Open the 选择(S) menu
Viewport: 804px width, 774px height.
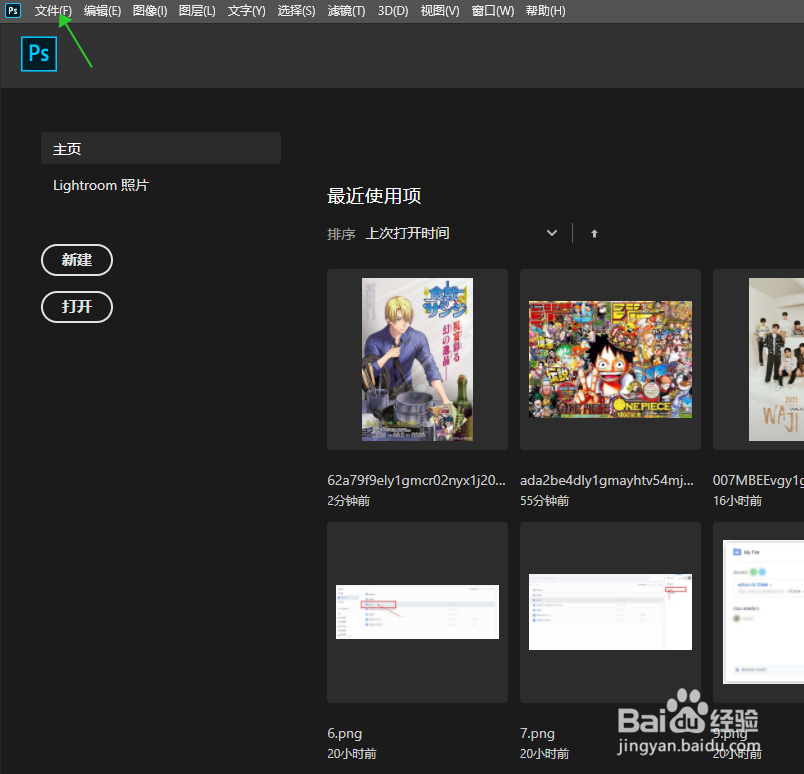(x=296, y=11)
